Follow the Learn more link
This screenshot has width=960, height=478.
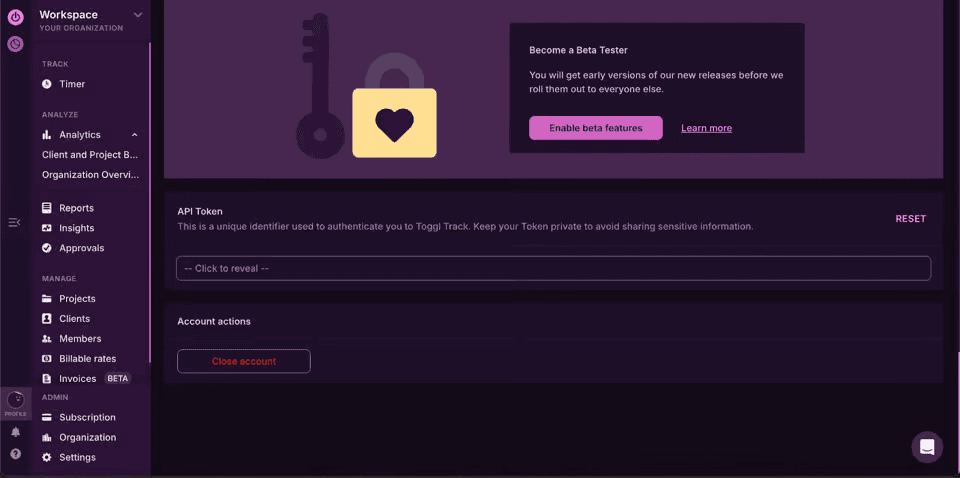706,128
